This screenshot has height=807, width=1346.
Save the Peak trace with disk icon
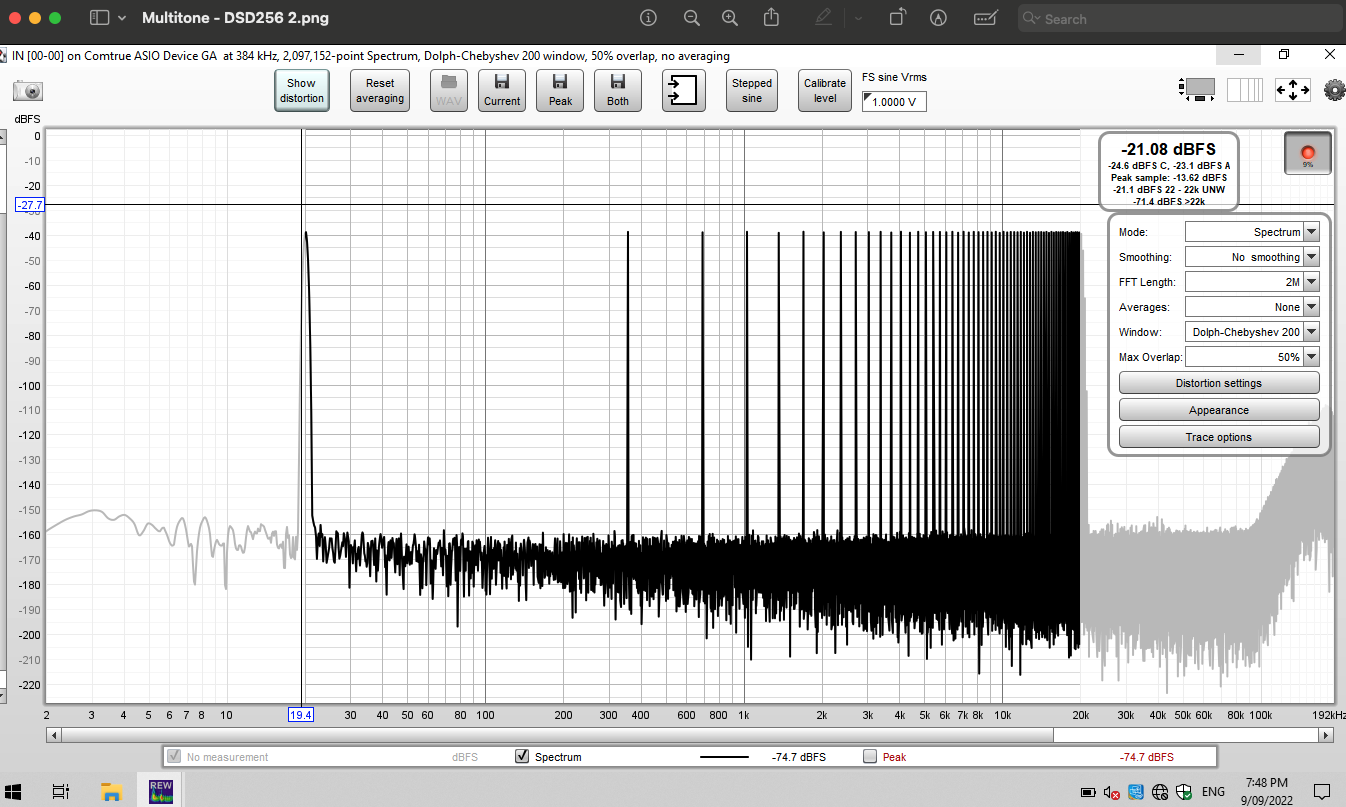pos(560,90)
